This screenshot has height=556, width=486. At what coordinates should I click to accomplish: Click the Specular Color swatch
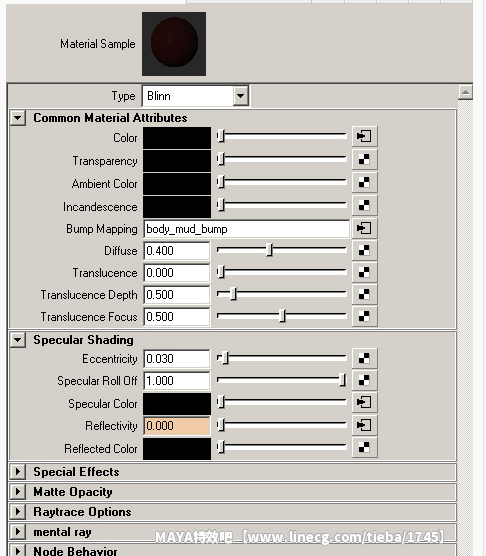tap(177, 404)
